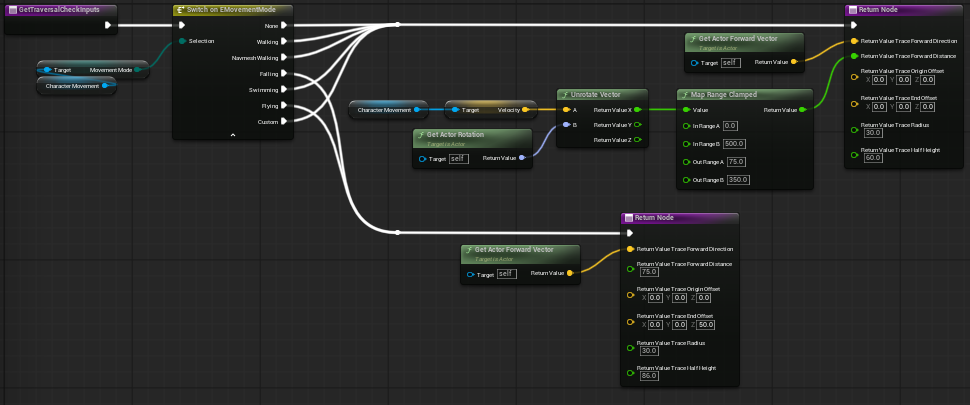Select the Unrotate Vector node header
This screenshot has width=970, height=405.
point(602,94)
